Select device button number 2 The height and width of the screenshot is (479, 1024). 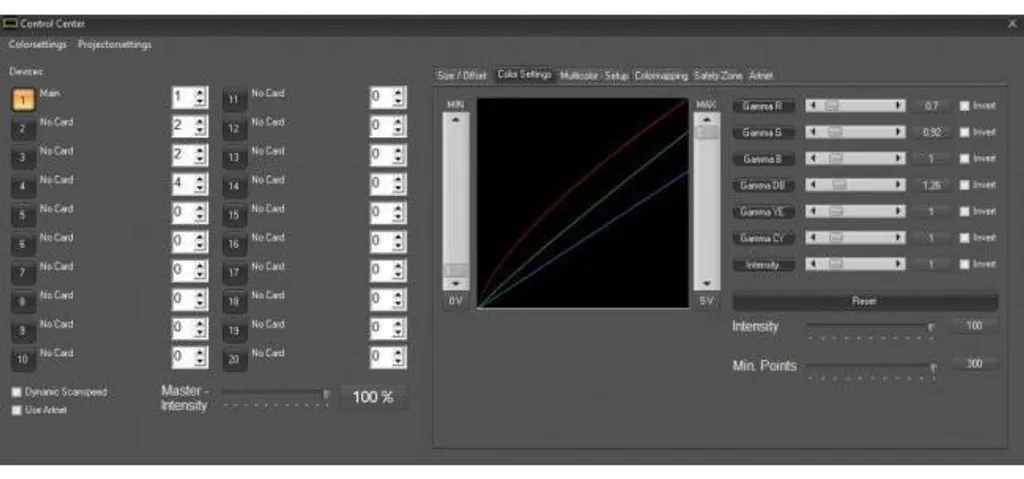(x=24, y=129)
